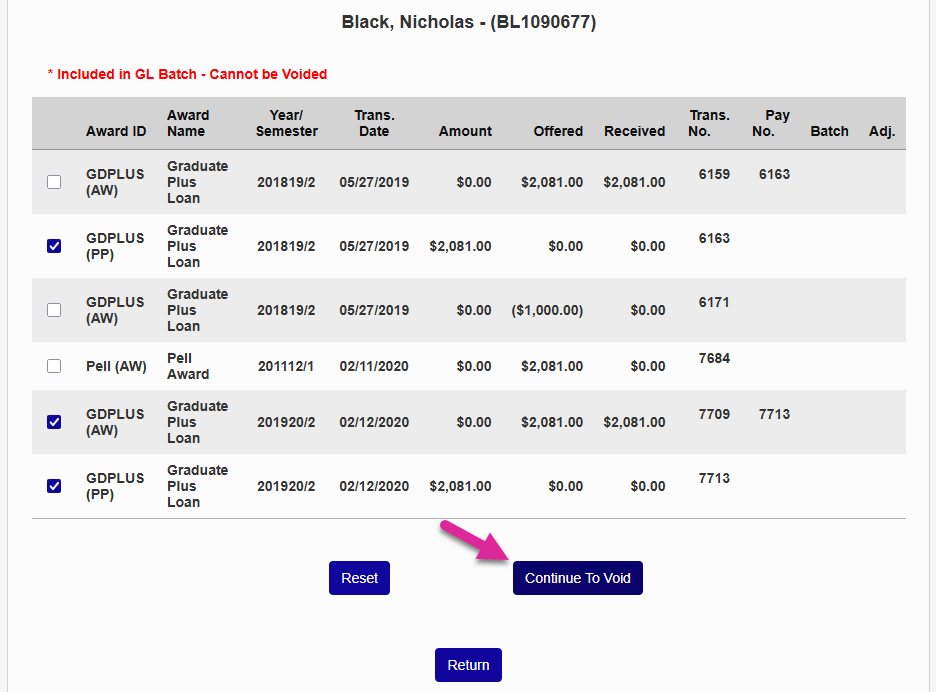Viewport: 936px width, 692px height.
Task: Click the Pay No. column header
Action: coord(771,123)
